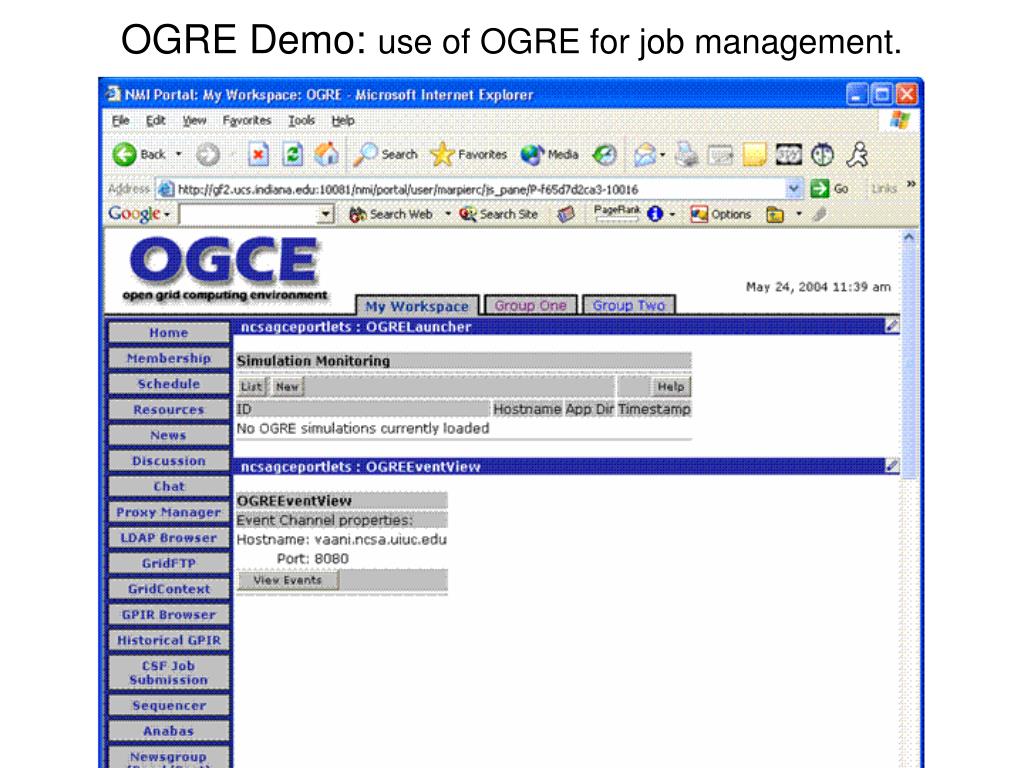1024x768 pixels.
Task: Open Discussion in the sidebar
Action: [169, 460]
